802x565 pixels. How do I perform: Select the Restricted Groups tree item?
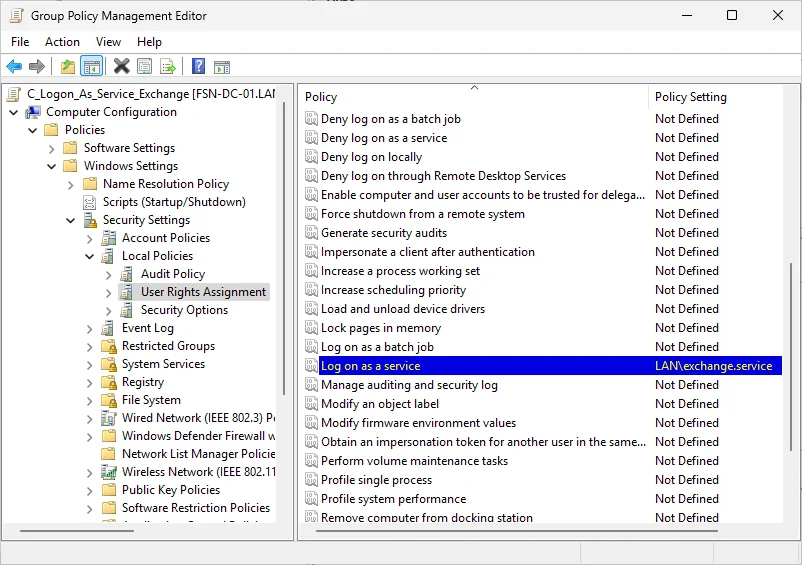point(168,346)
